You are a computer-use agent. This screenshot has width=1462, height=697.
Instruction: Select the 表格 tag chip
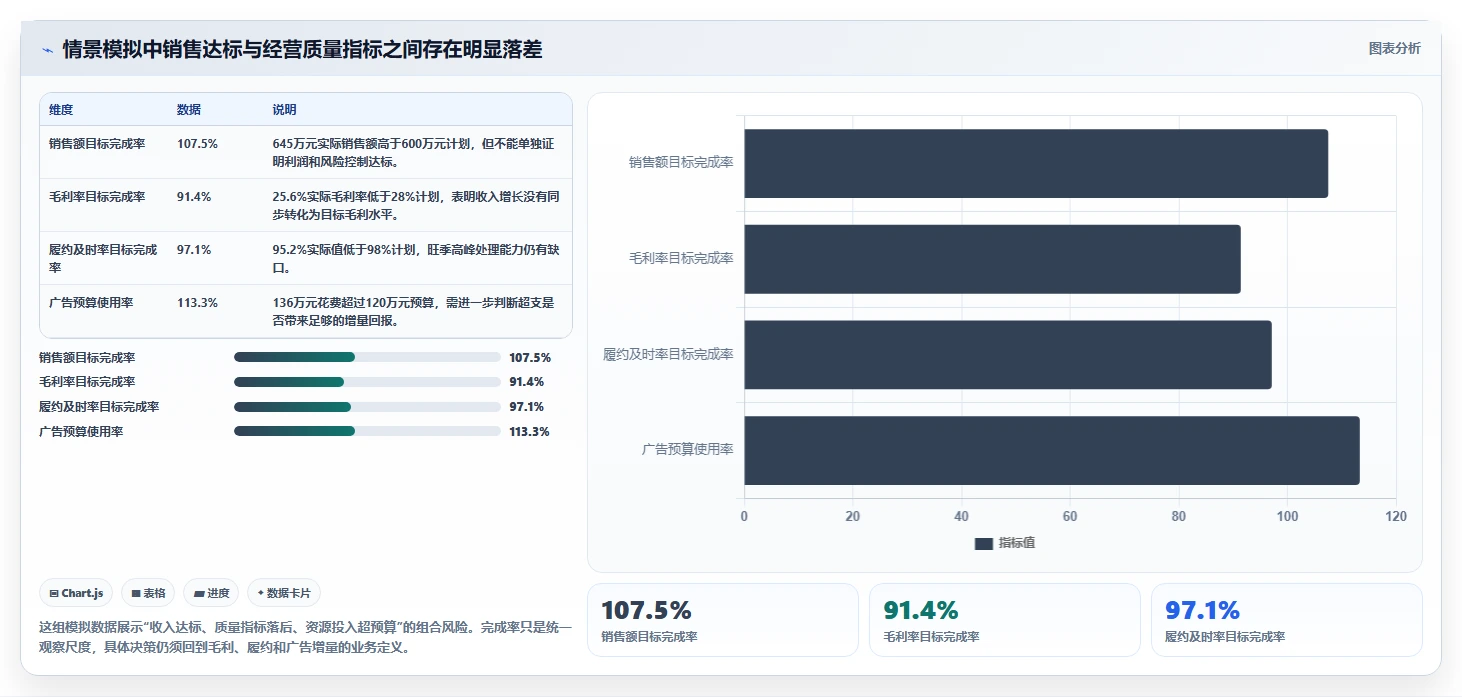tap(148, 593)
